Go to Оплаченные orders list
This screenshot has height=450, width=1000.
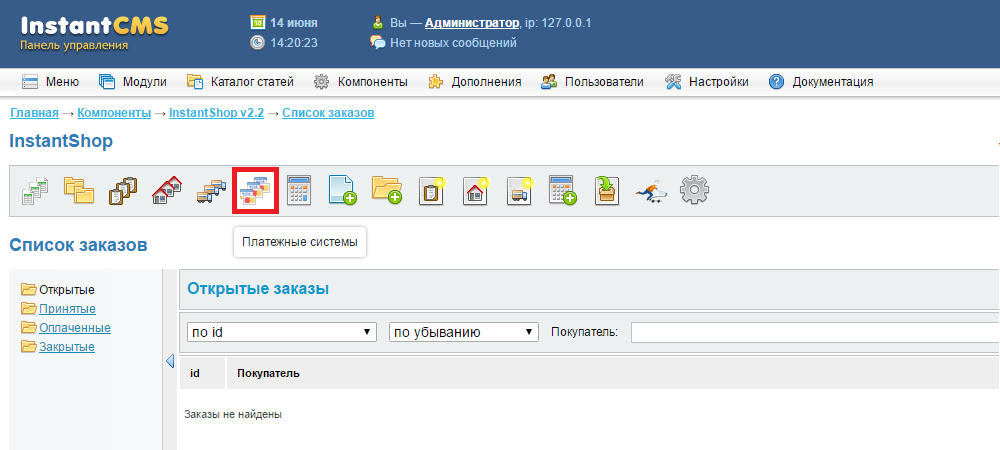(74, 328)
